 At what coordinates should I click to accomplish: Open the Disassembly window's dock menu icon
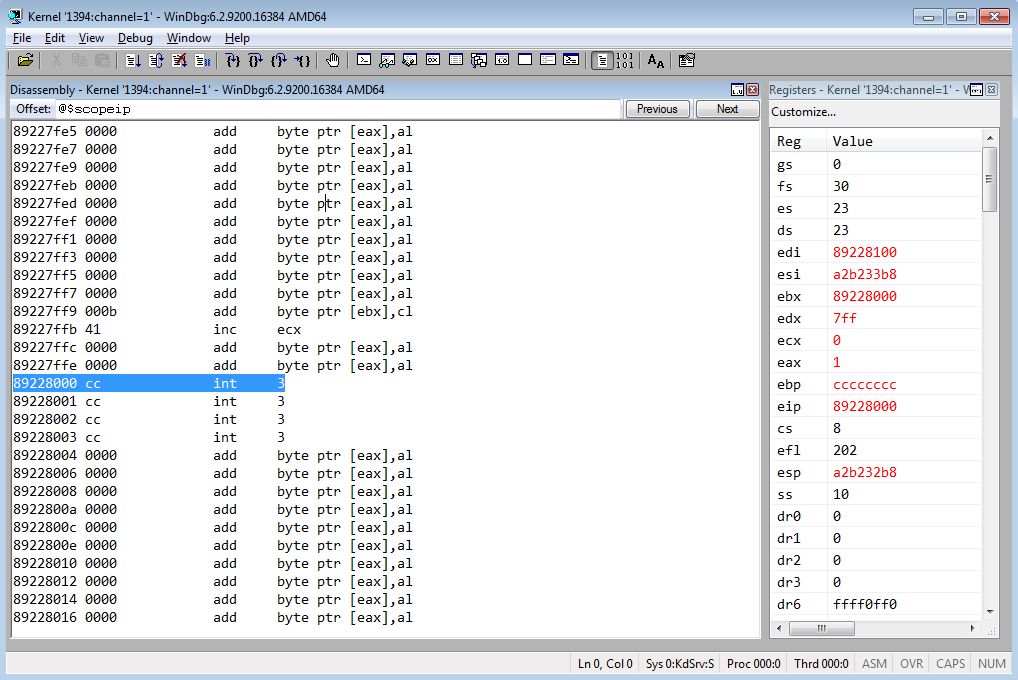point(737,90)
